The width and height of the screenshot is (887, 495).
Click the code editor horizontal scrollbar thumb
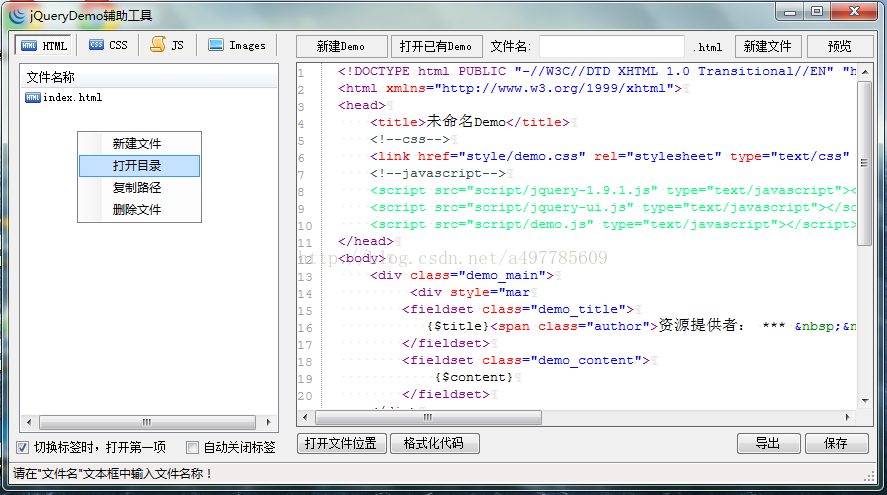point(428,417)
